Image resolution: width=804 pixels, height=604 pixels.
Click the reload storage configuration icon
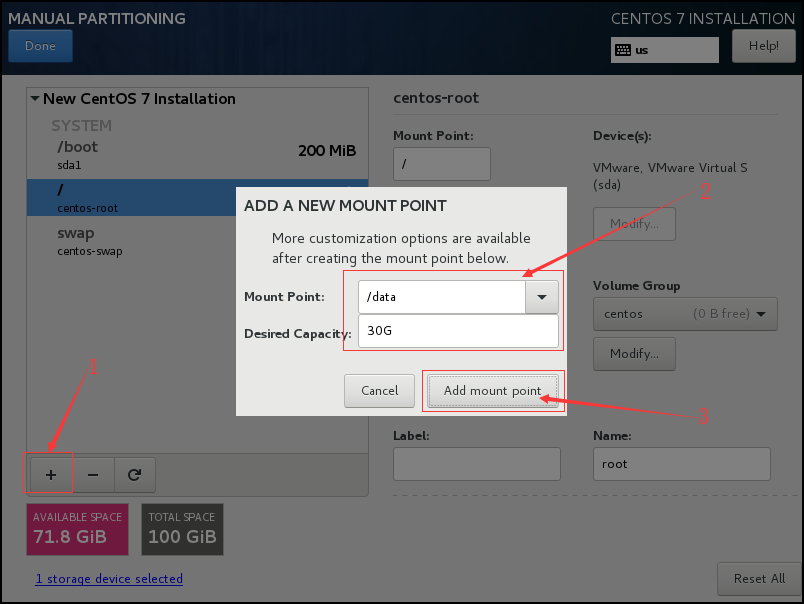(134, 475)
